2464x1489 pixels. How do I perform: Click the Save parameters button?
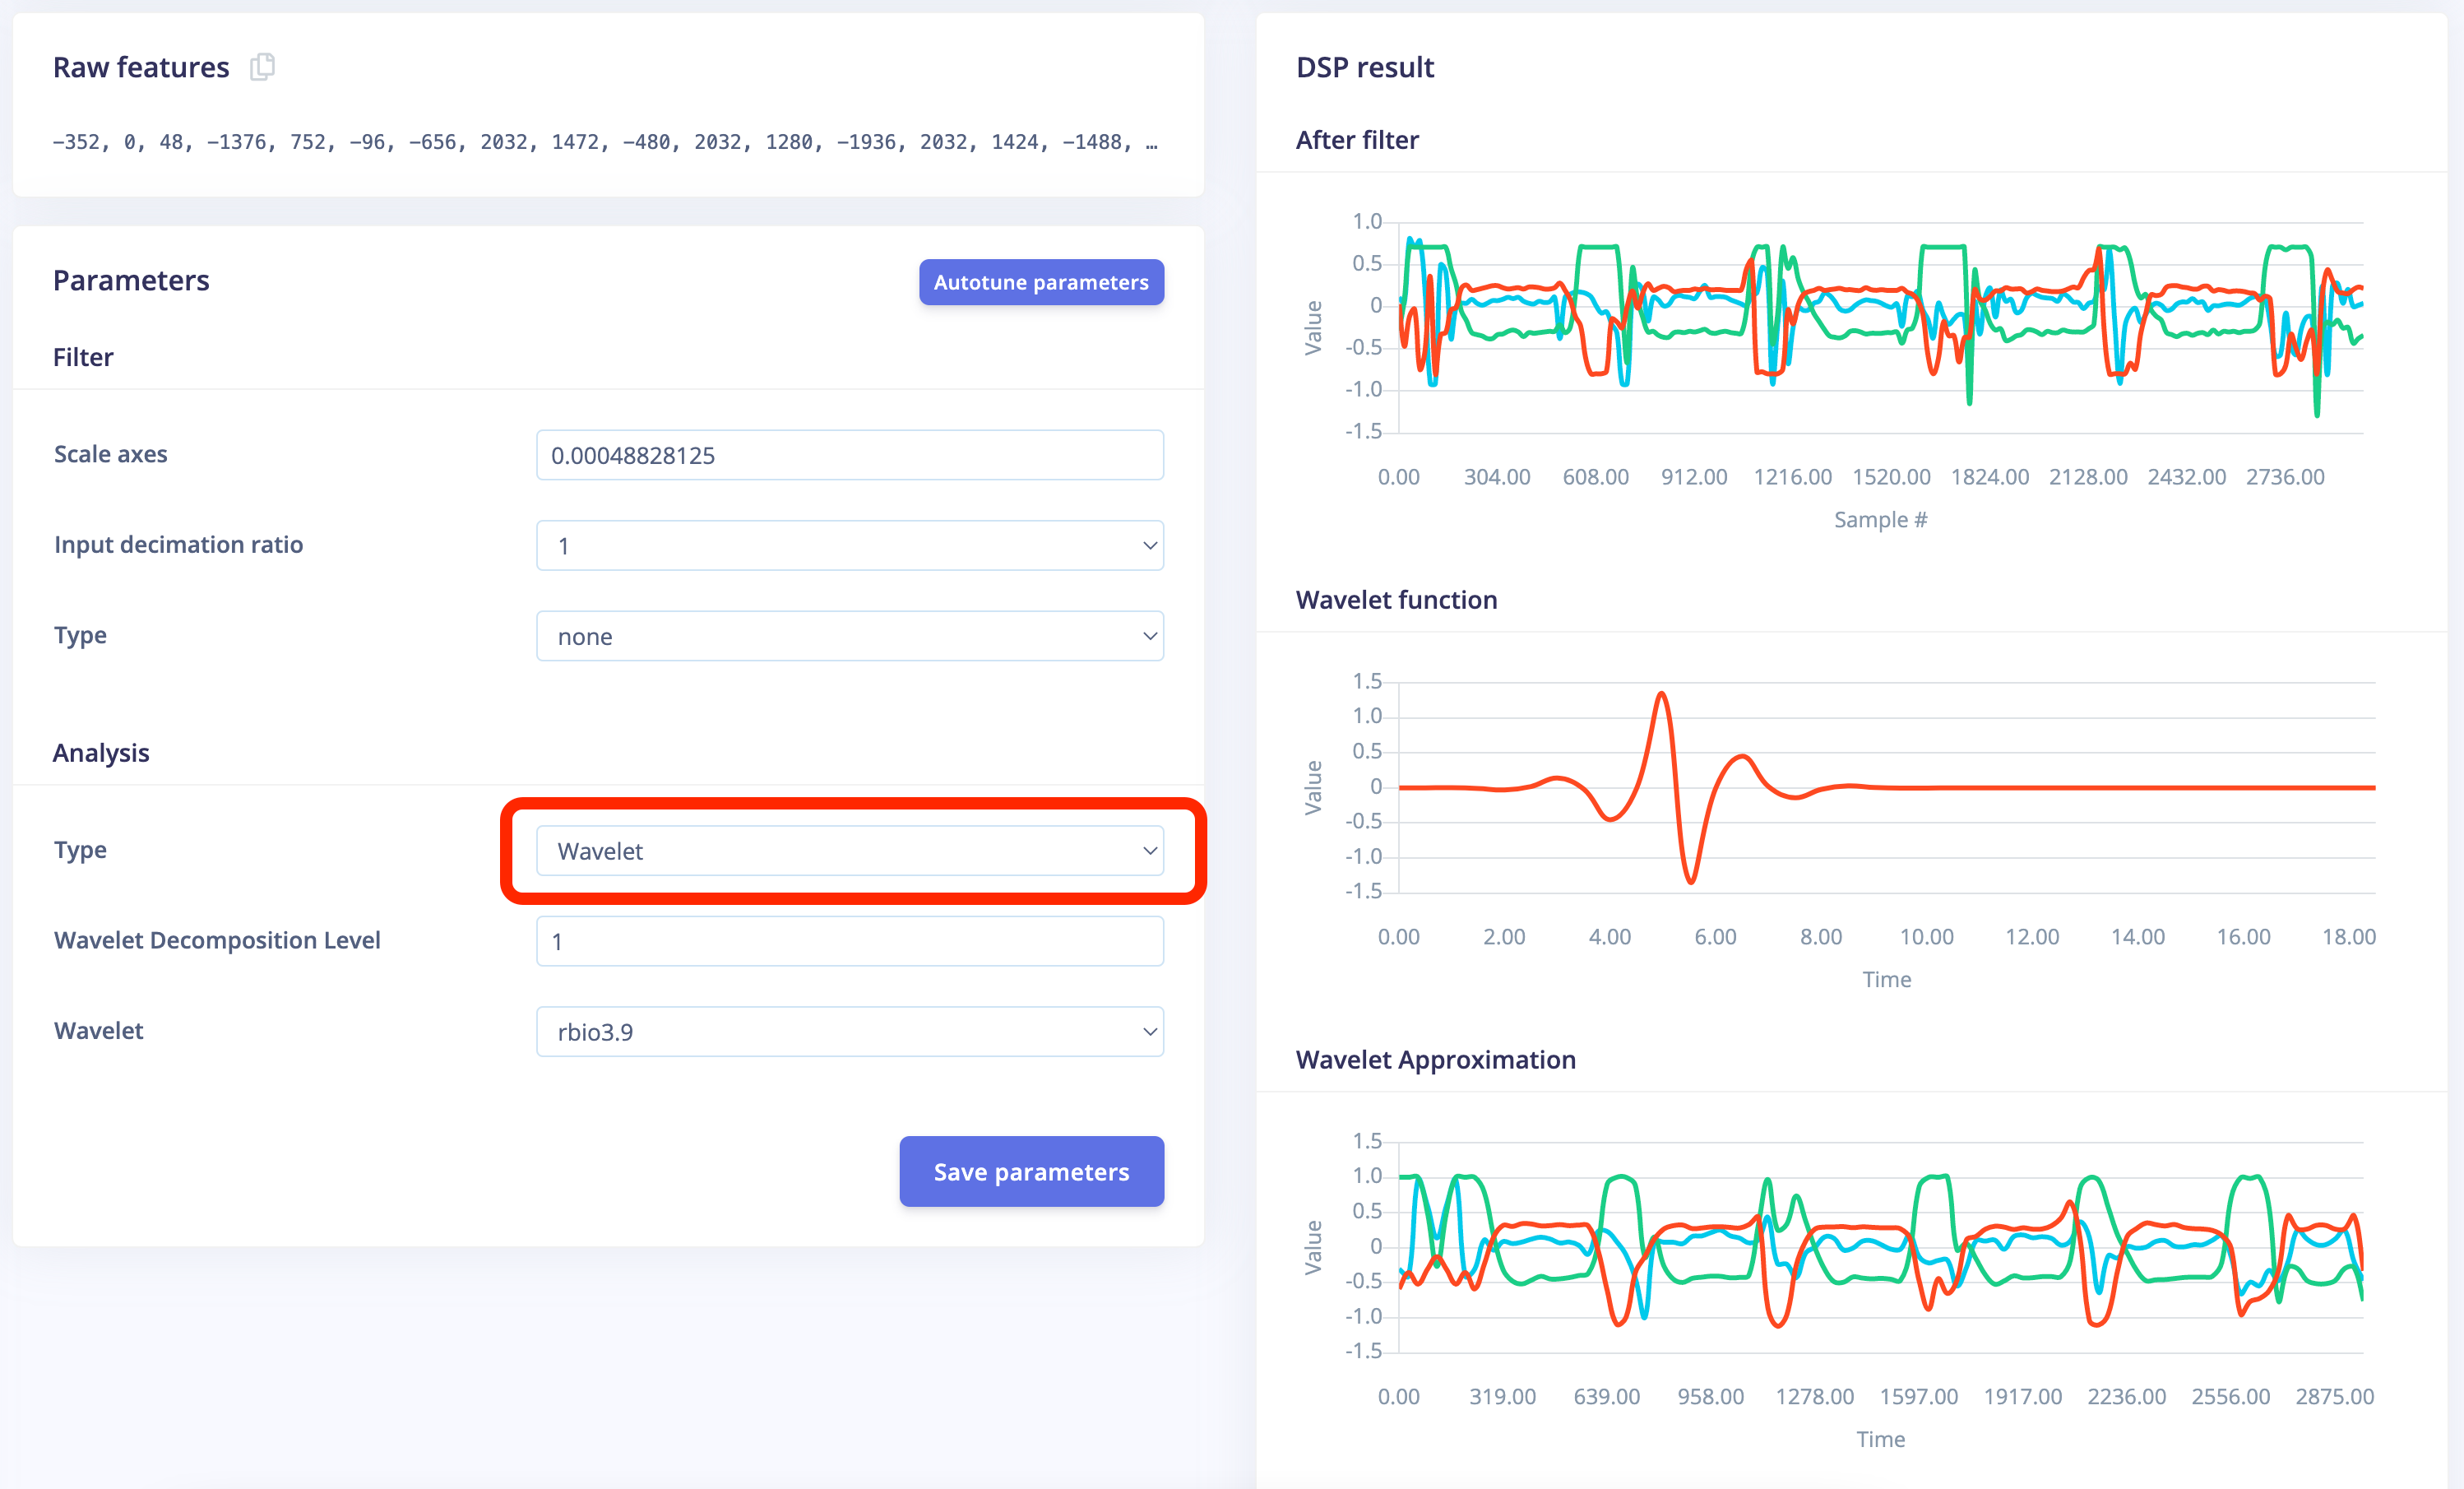pyautogui.click(x=1030, y=1171)
